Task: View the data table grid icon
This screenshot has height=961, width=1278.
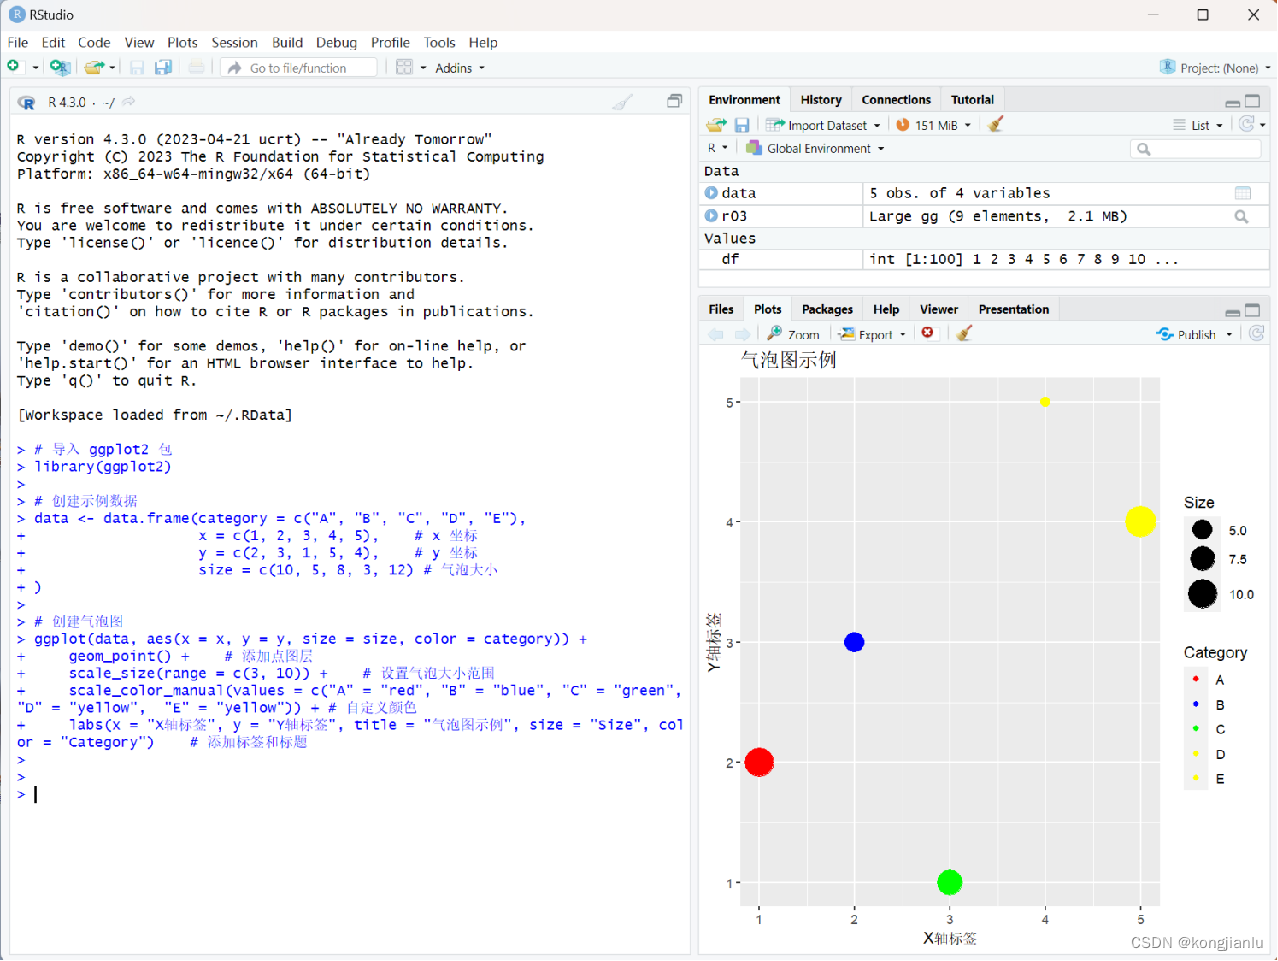Action: pos(1243,193)
